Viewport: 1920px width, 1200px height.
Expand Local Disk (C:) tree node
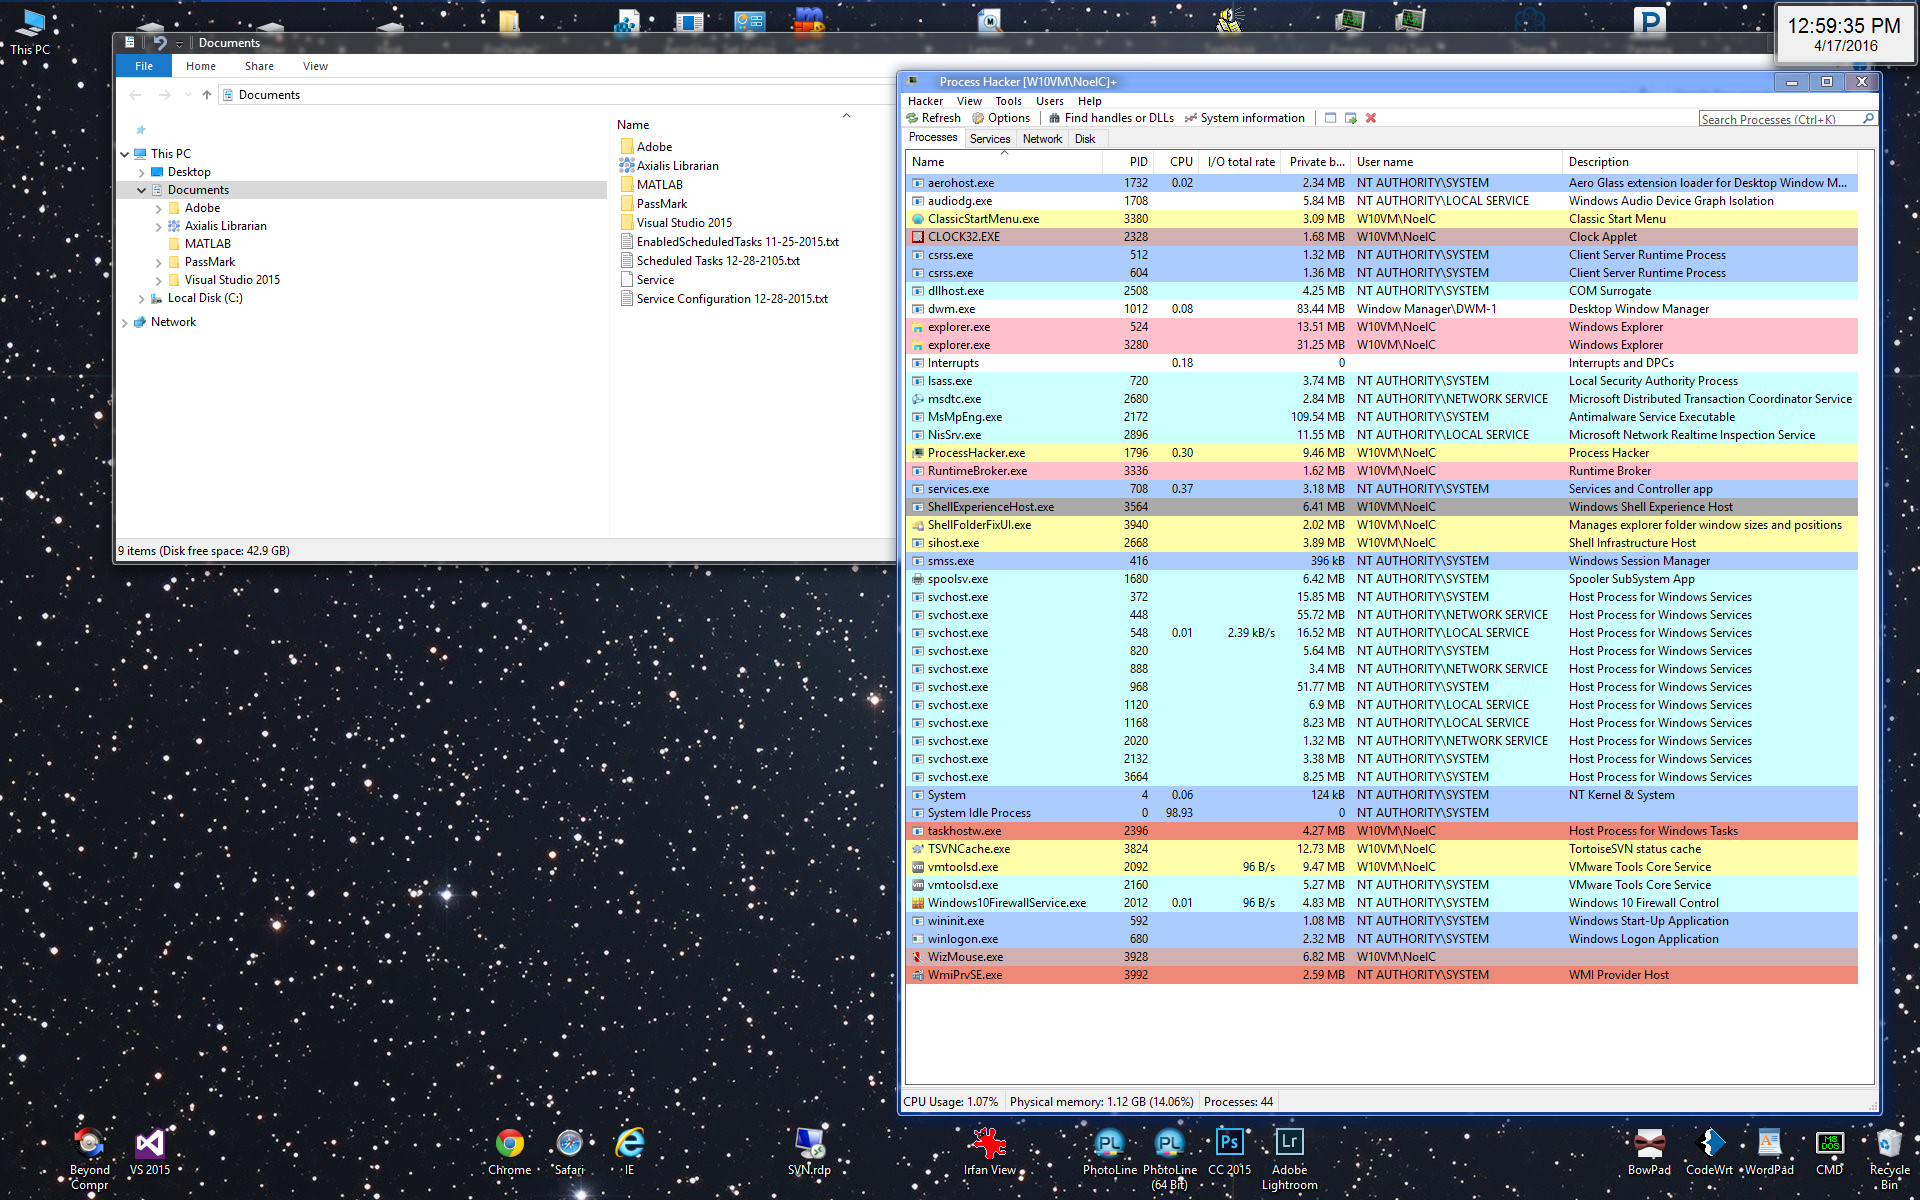click(141, 298)
